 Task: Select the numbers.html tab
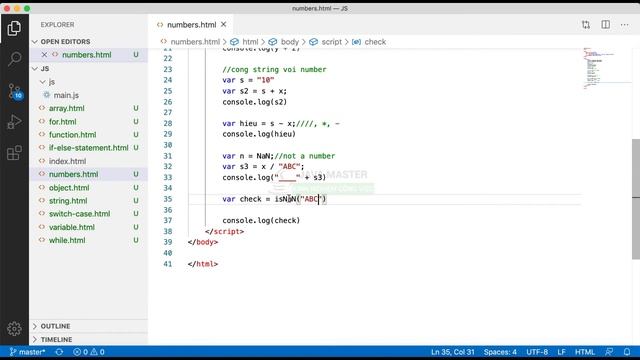tap(191, 24)
